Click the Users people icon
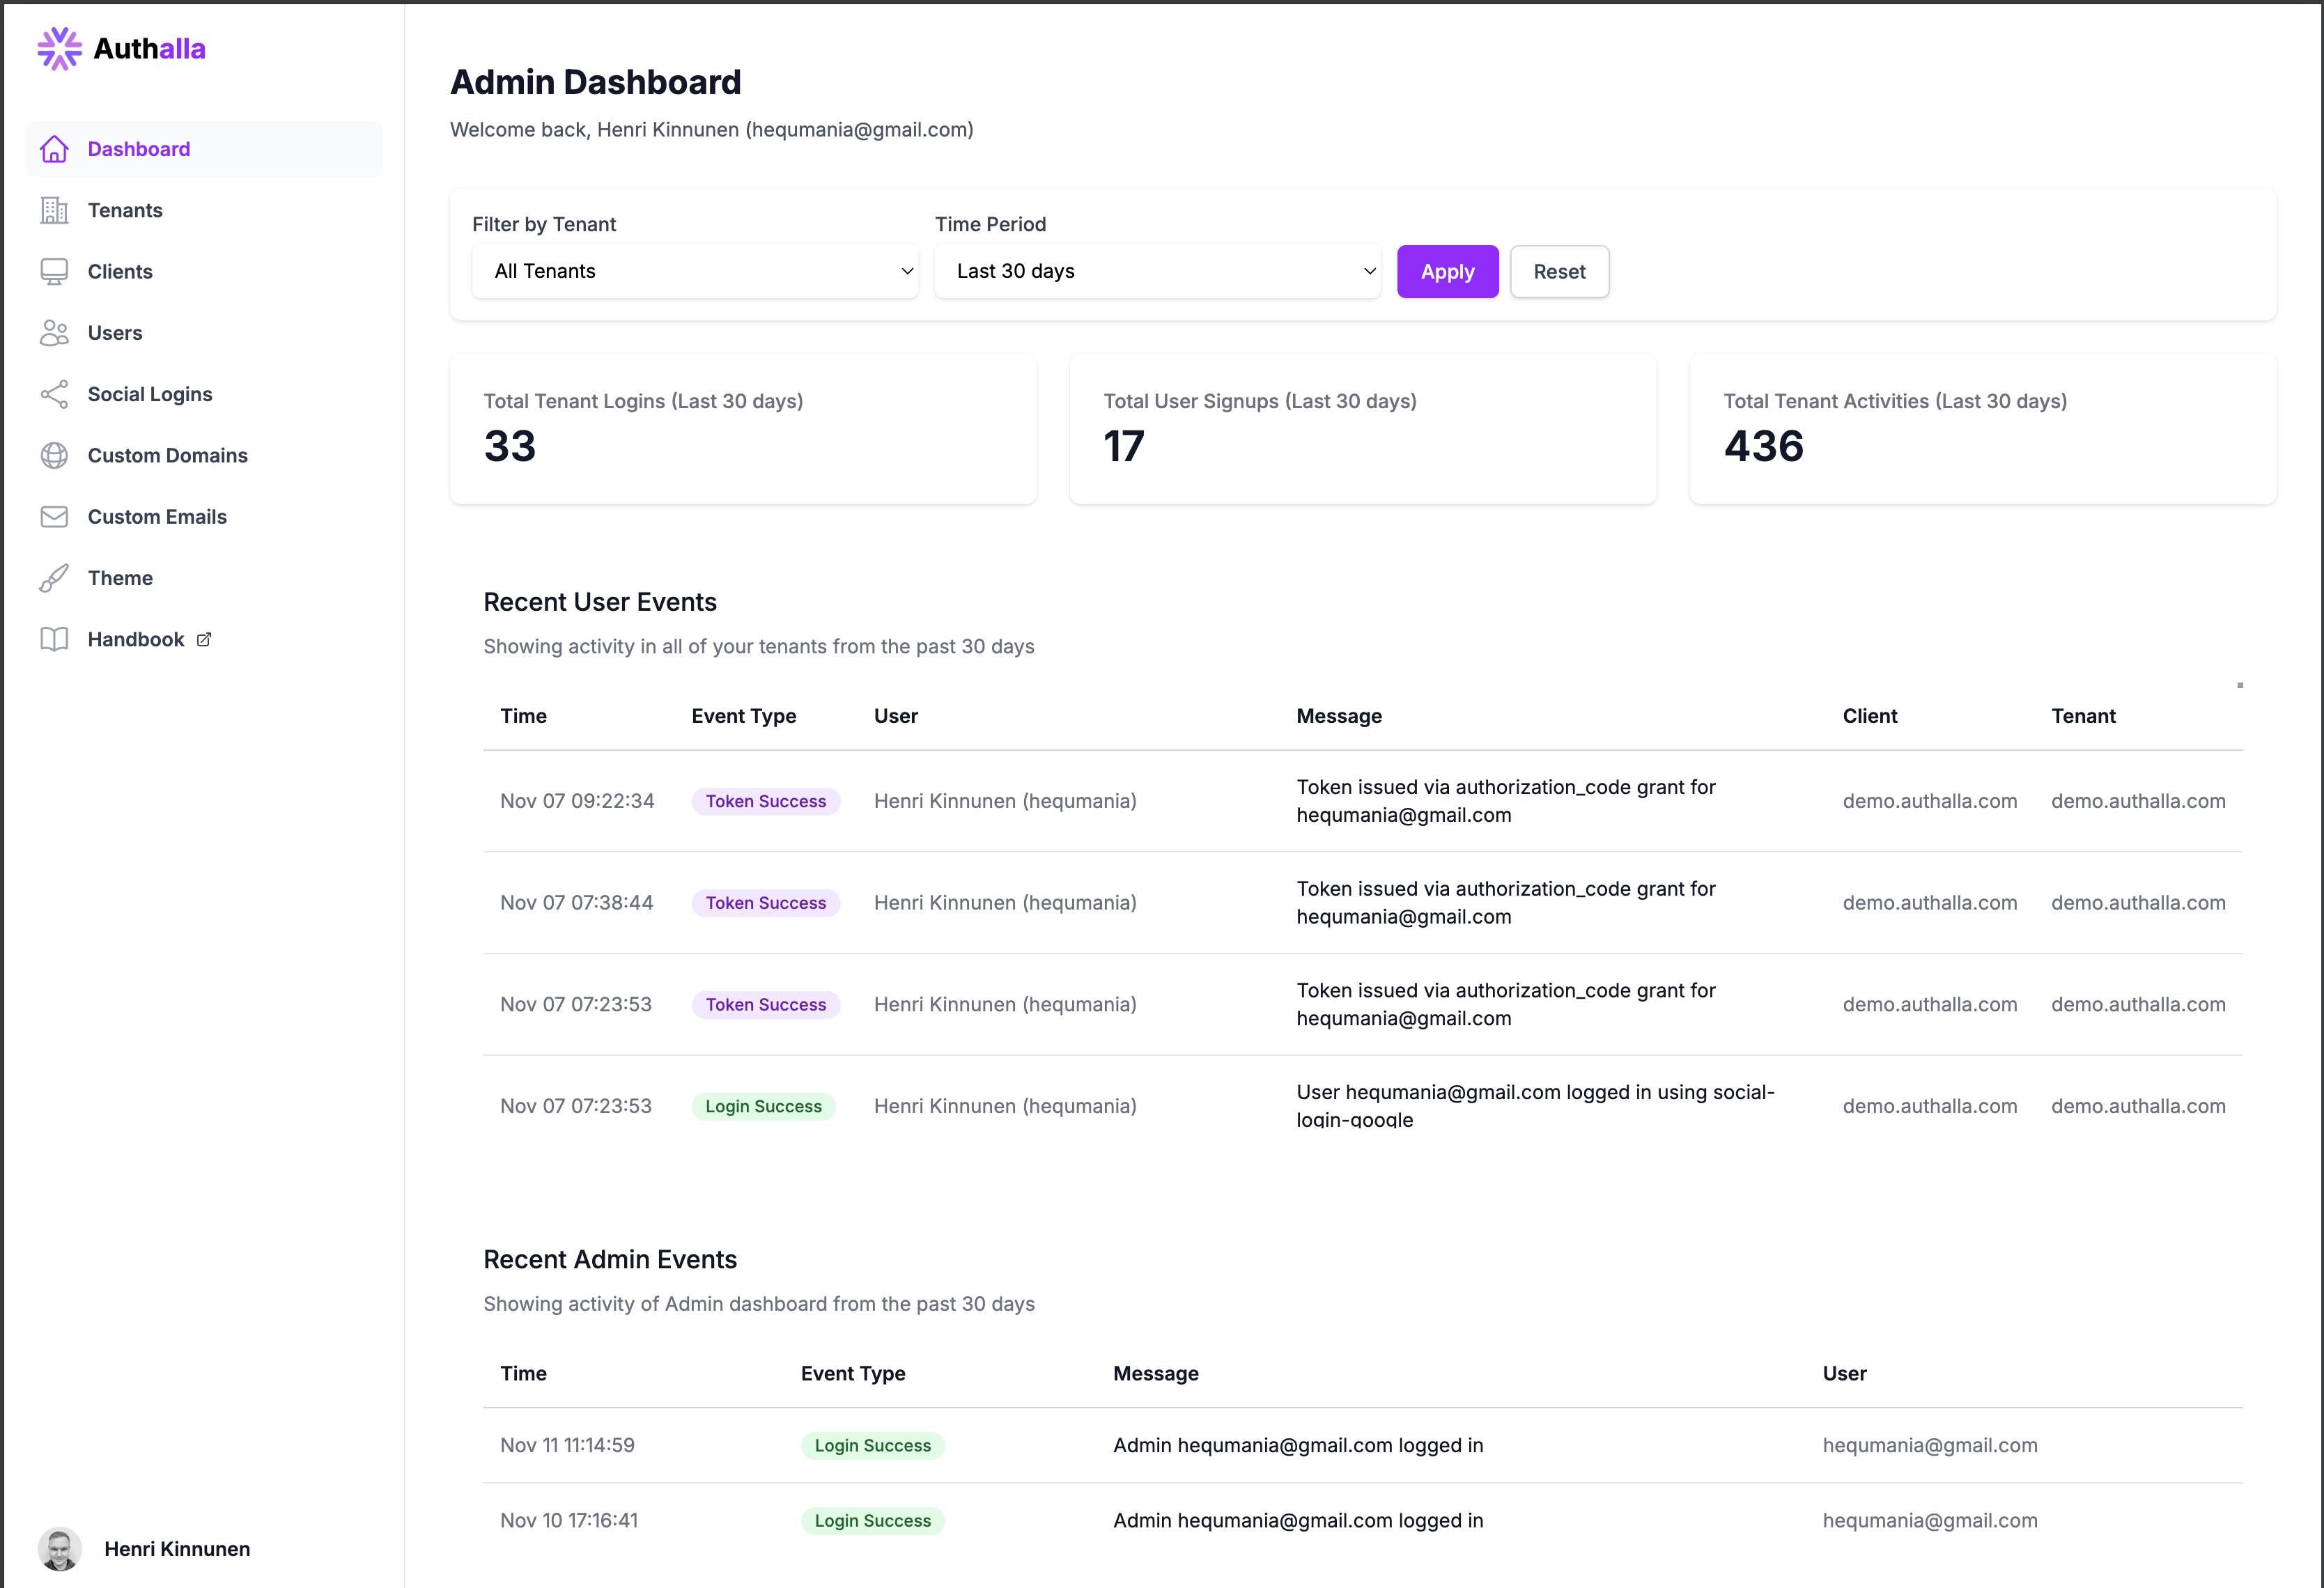 (54, 333)
